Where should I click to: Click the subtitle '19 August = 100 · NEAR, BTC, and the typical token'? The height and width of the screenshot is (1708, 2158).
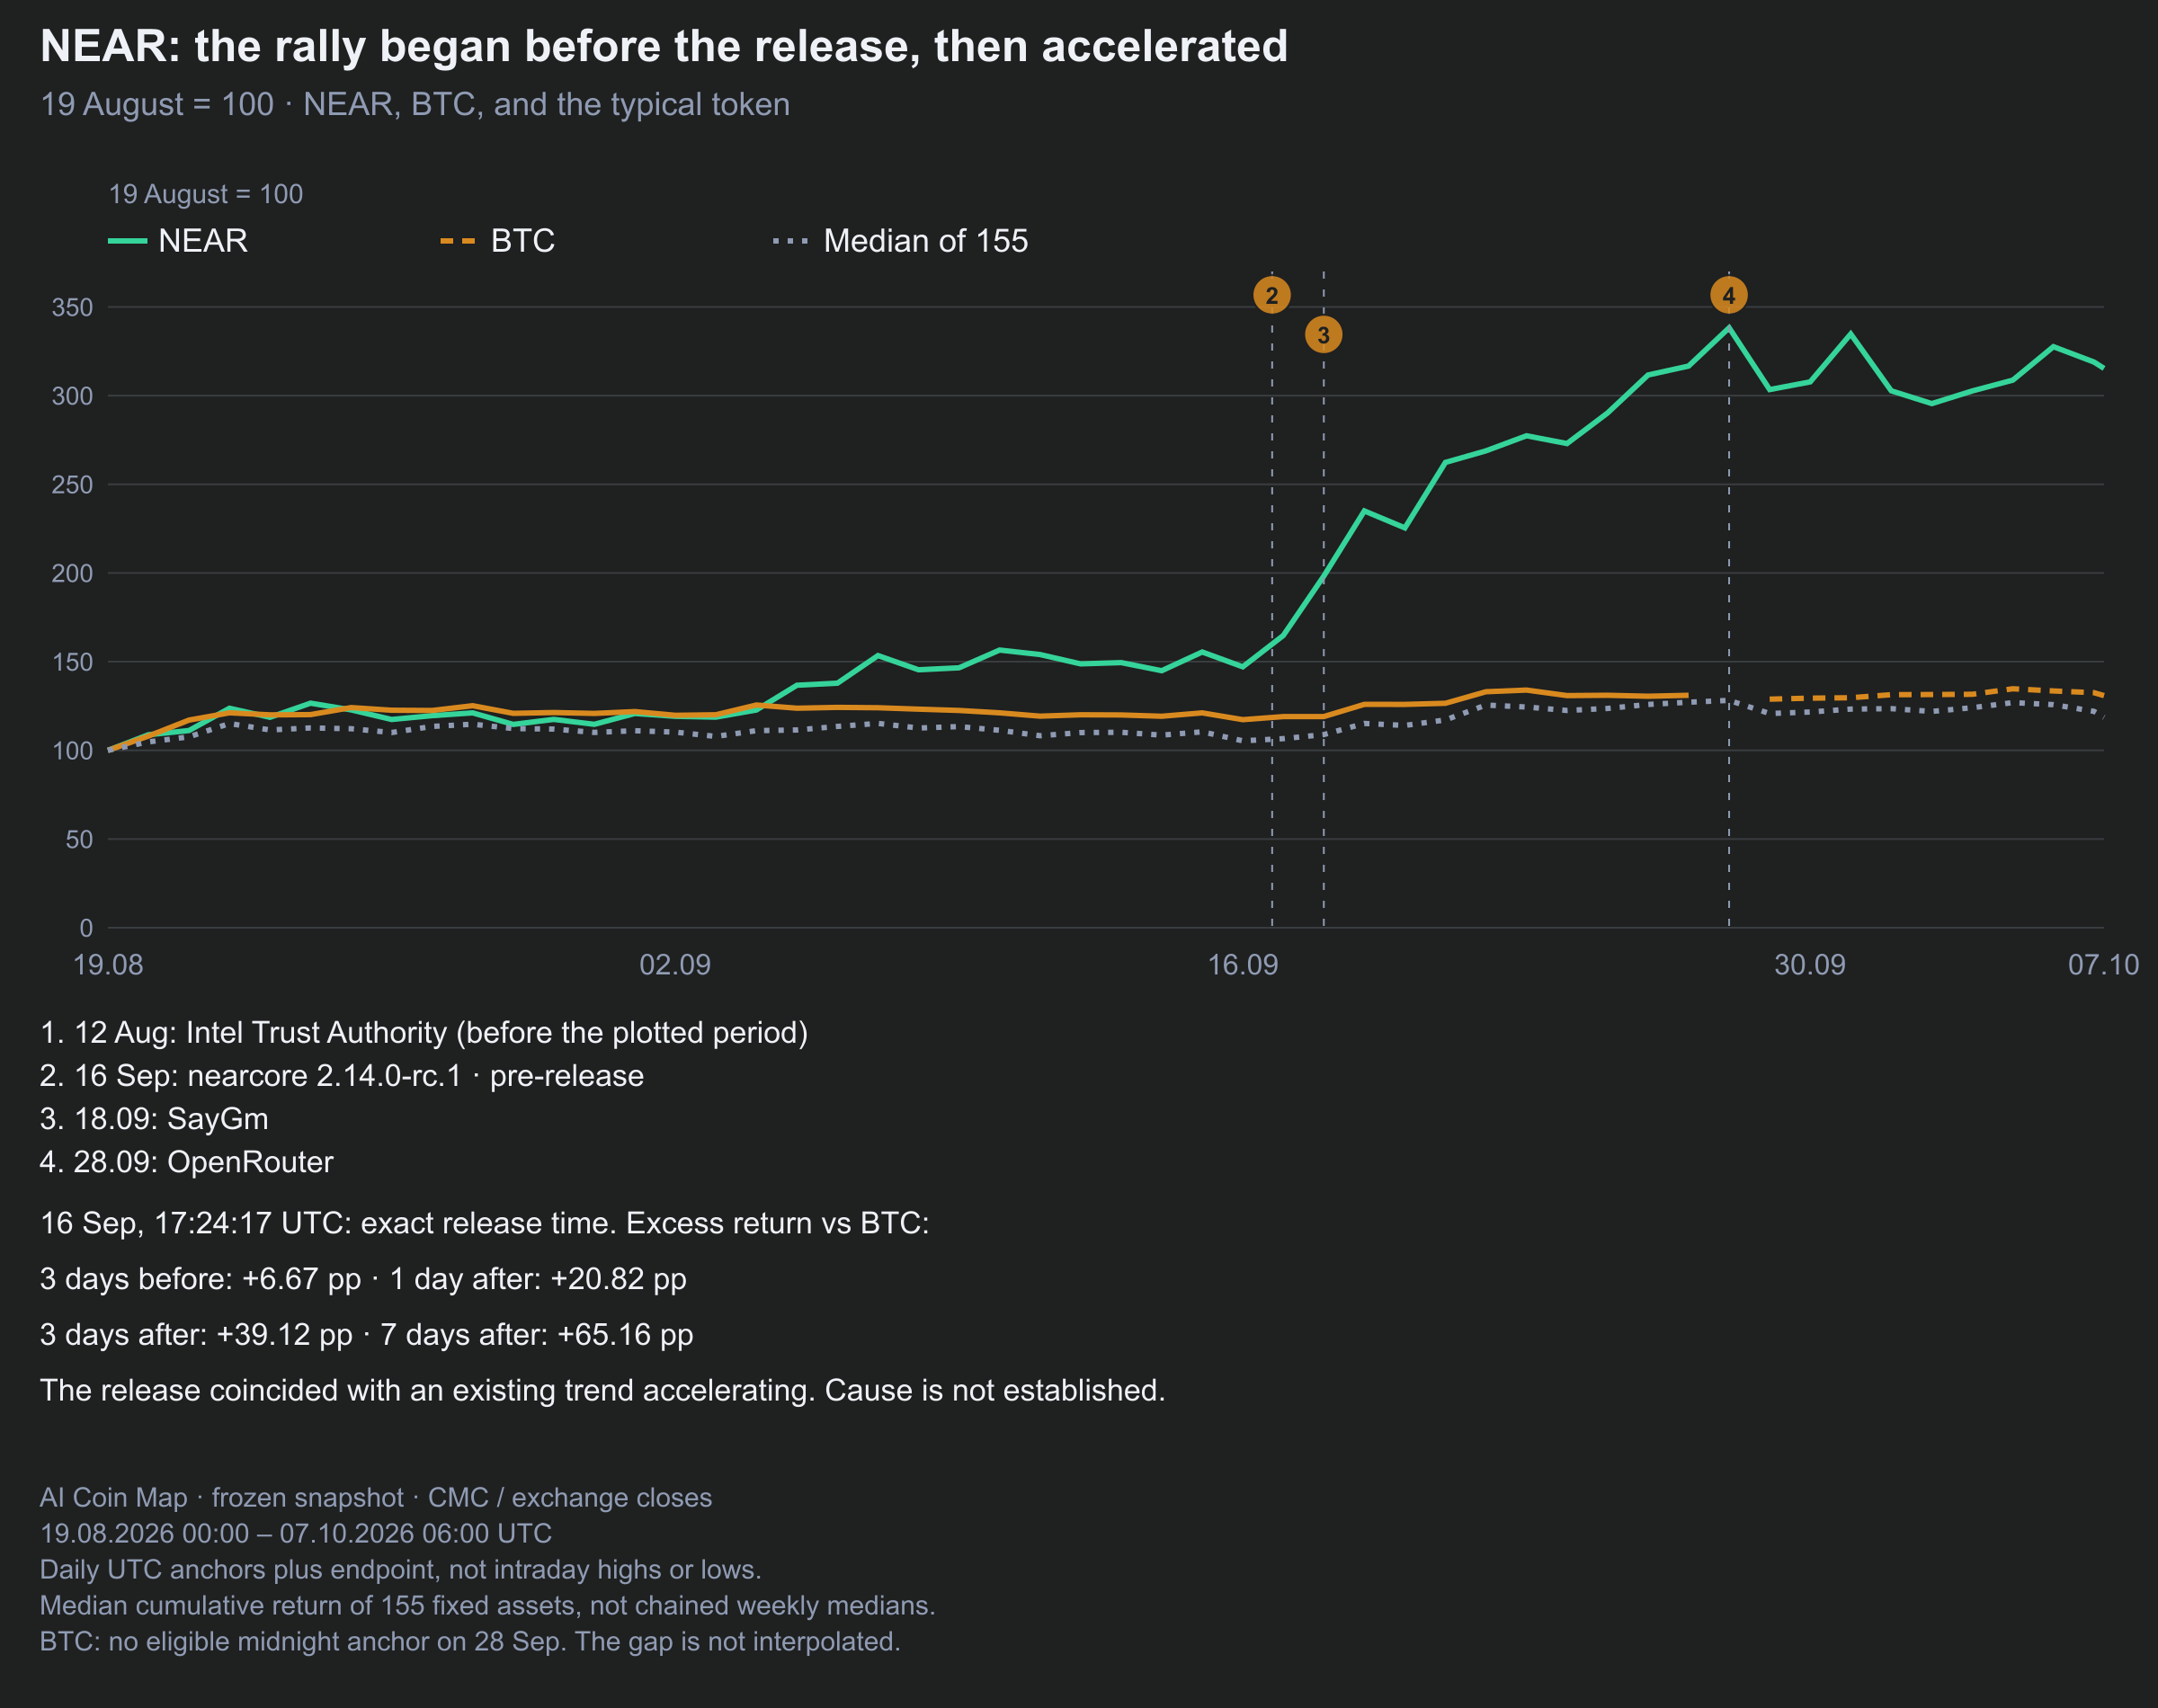[415, 104]
